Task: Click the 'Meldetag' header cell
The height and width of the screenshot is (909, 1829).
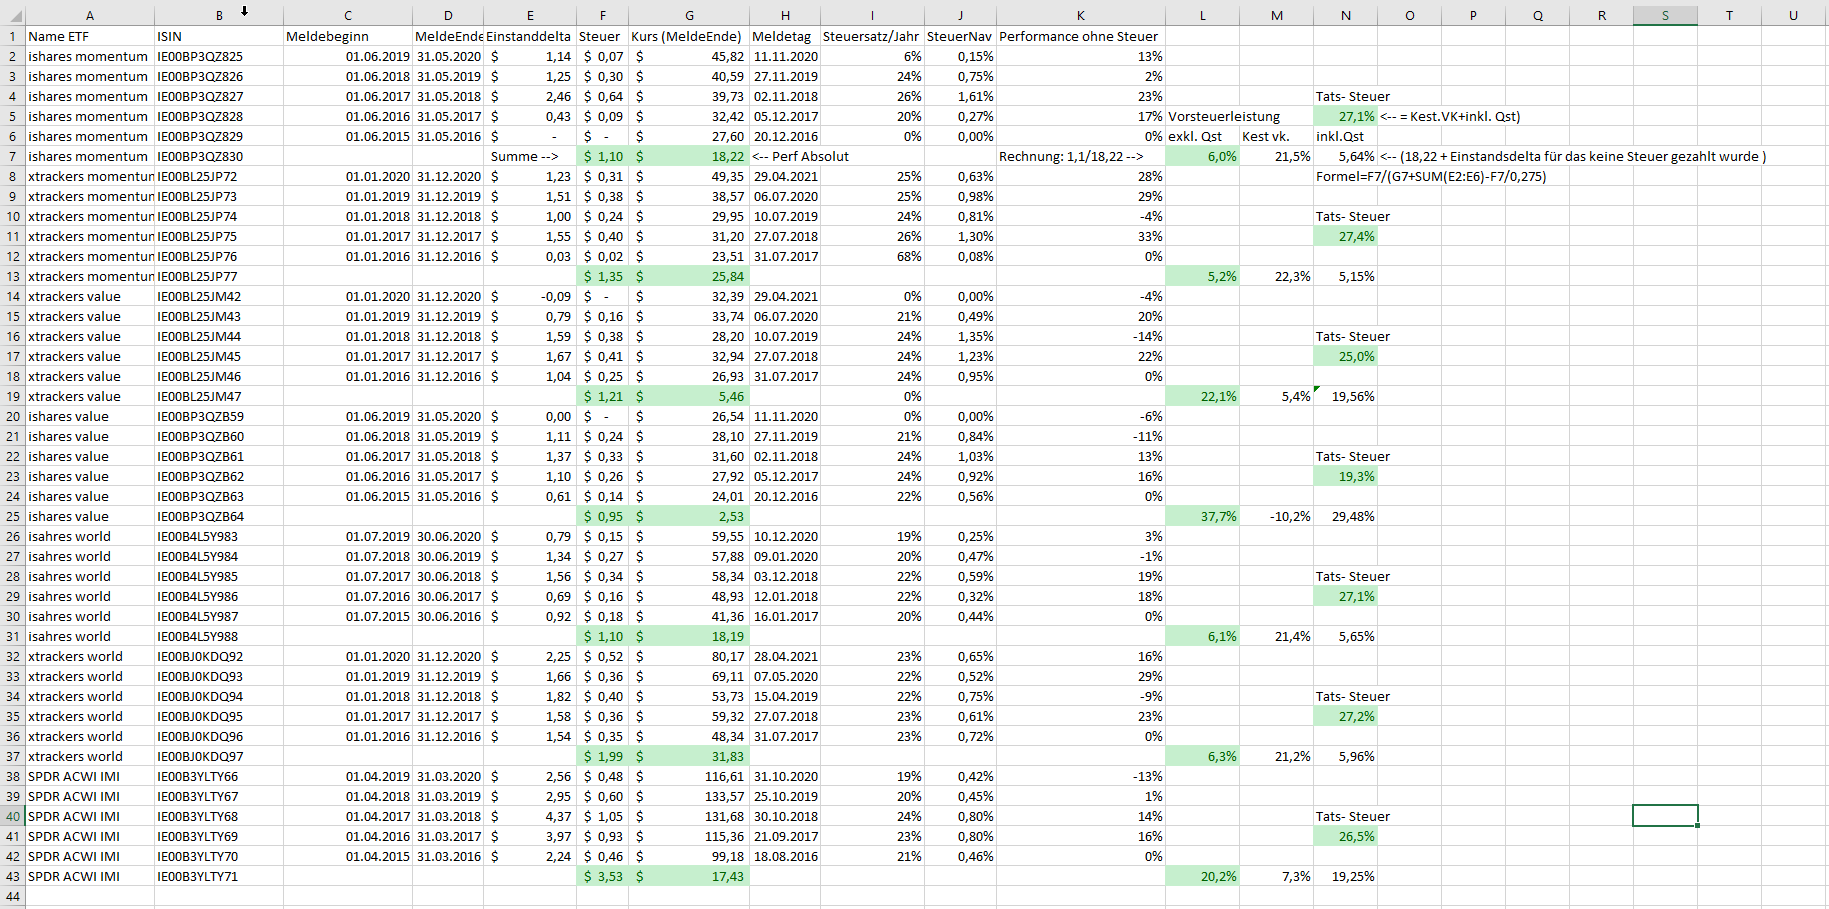Action: (x=785, y=36)
